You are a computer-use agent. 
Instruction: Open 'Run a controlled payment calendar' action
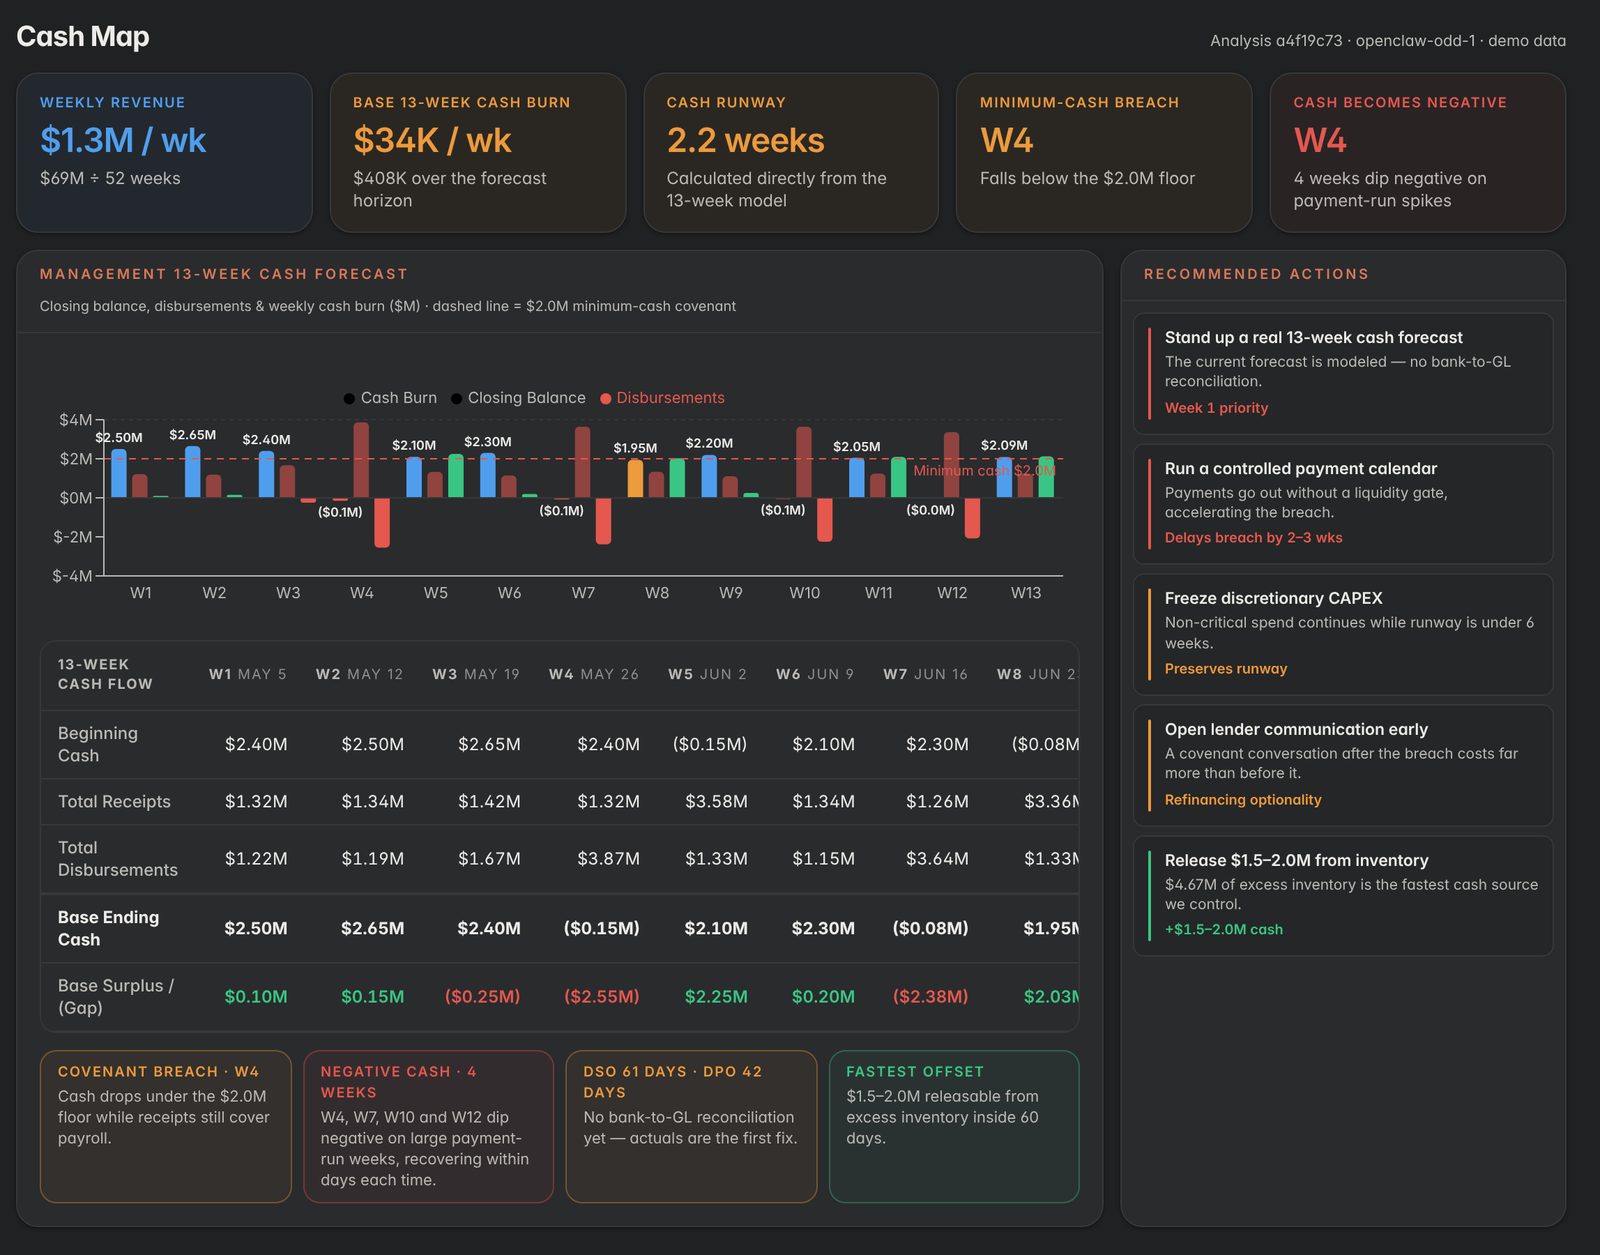pyautogui.click(x=1343, y=504)
